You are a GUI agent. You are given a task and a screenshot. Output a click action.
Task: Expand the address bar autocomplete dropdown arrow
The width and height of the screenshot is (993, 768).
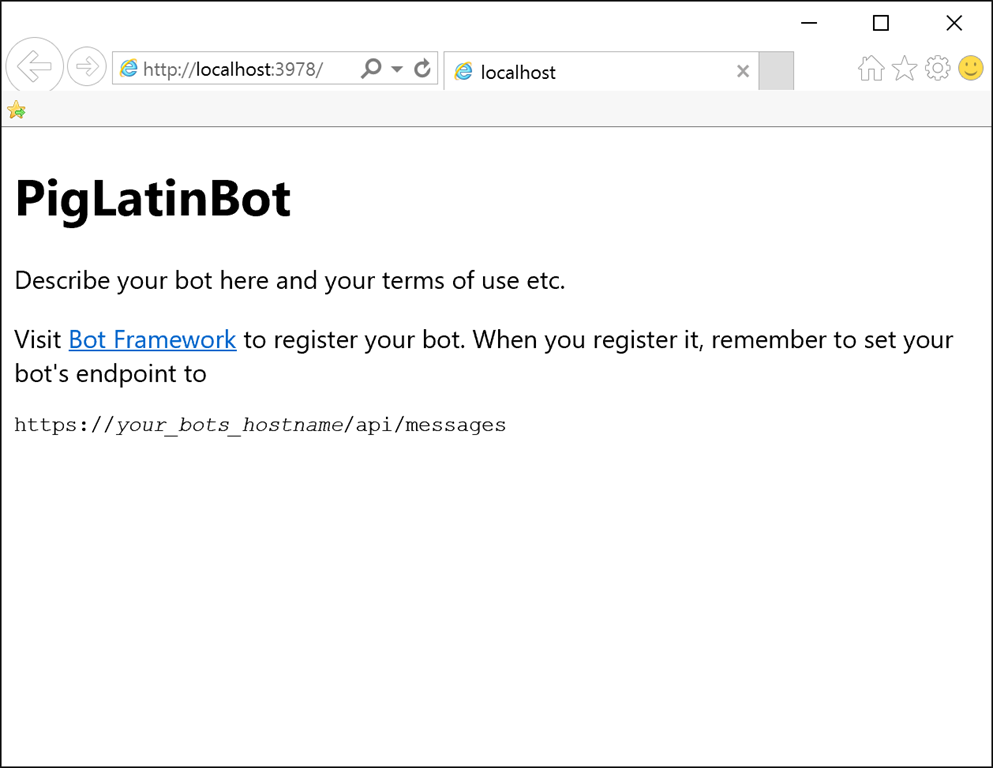pyautogui.click(x=397, y=69)
